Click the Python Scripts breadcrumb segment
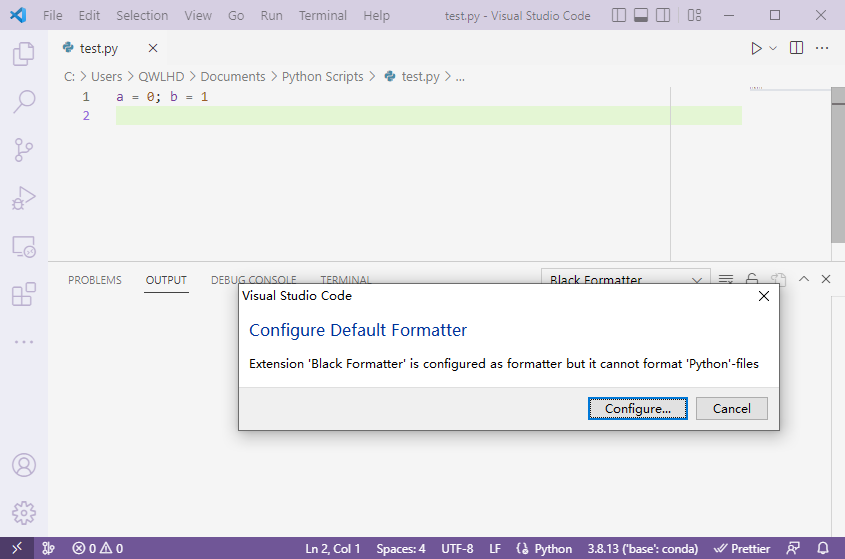 click(x=322, y=77)
